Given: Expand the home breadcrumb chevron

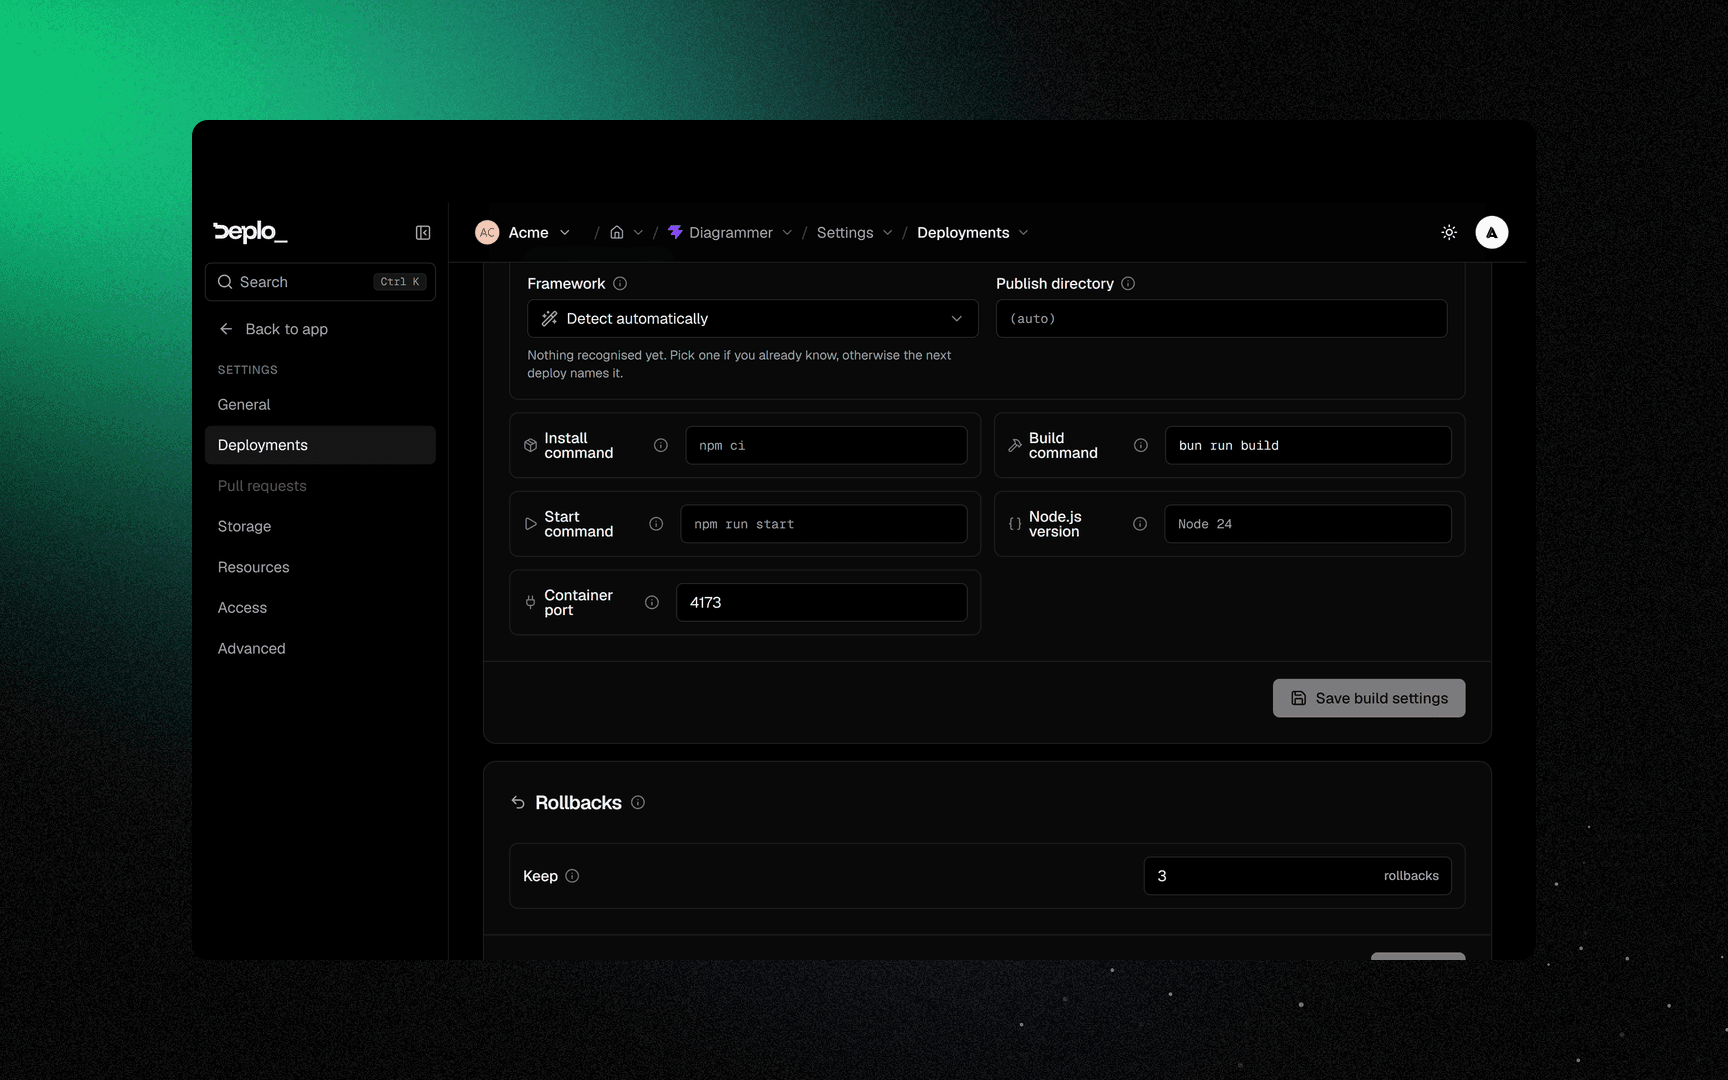Looking at the screenshot, I should [x=638, y=232].
